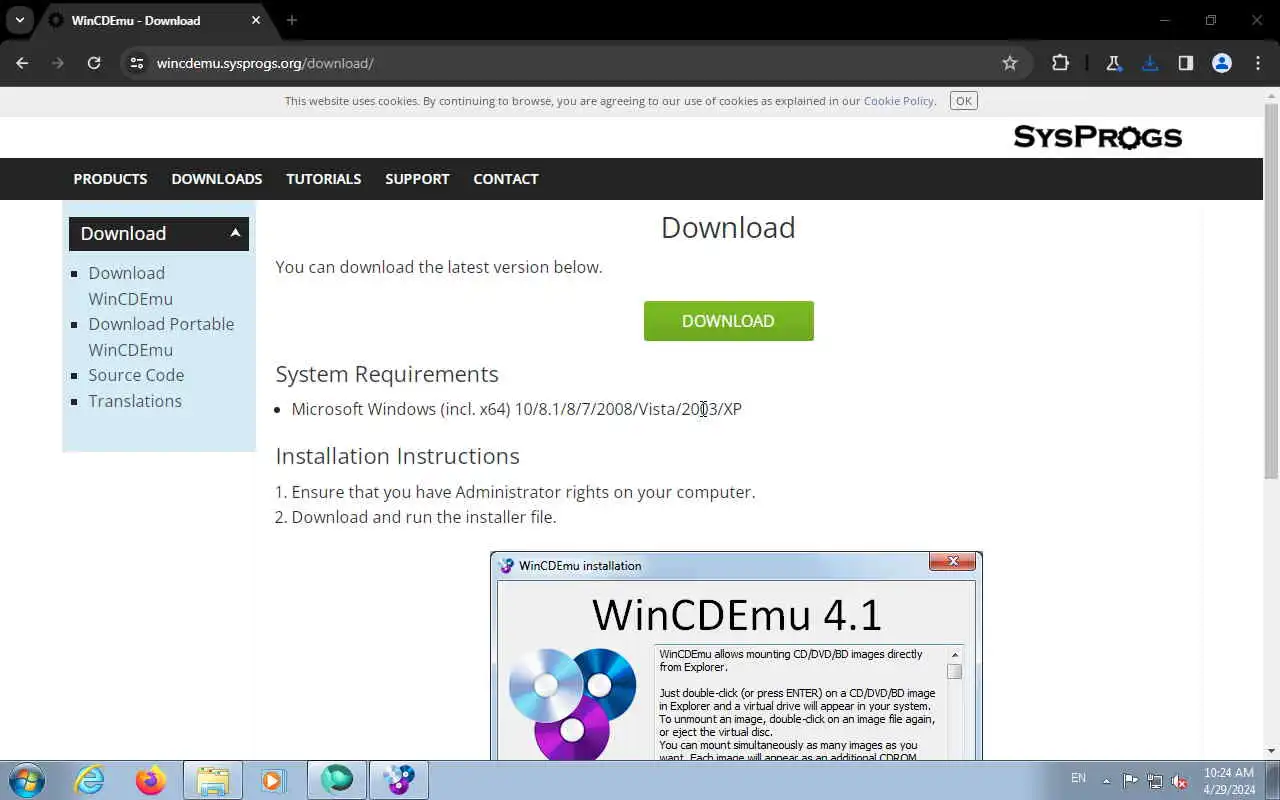Bookmark this page with the star icon
This screenshot has height=800, width=1280.
[x=1010, y=63]
